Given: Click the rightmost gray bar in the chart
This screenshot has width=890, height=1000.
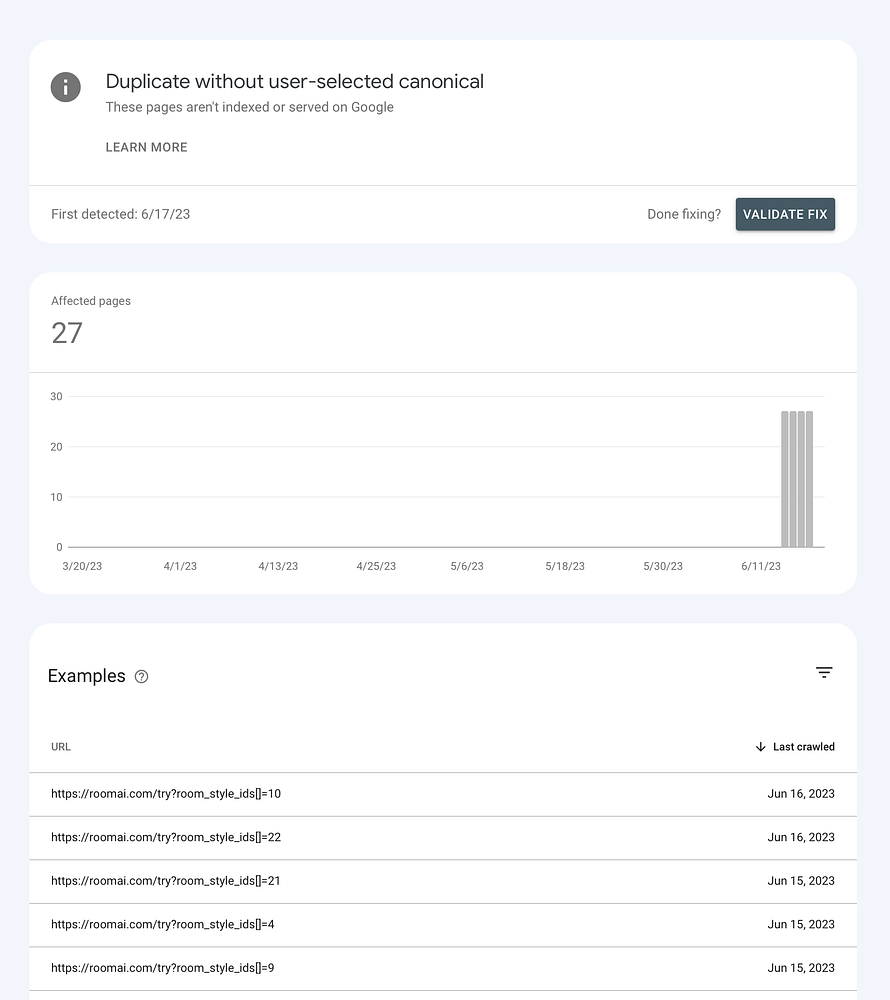Looking at the screenshot, I should [809, 479].
